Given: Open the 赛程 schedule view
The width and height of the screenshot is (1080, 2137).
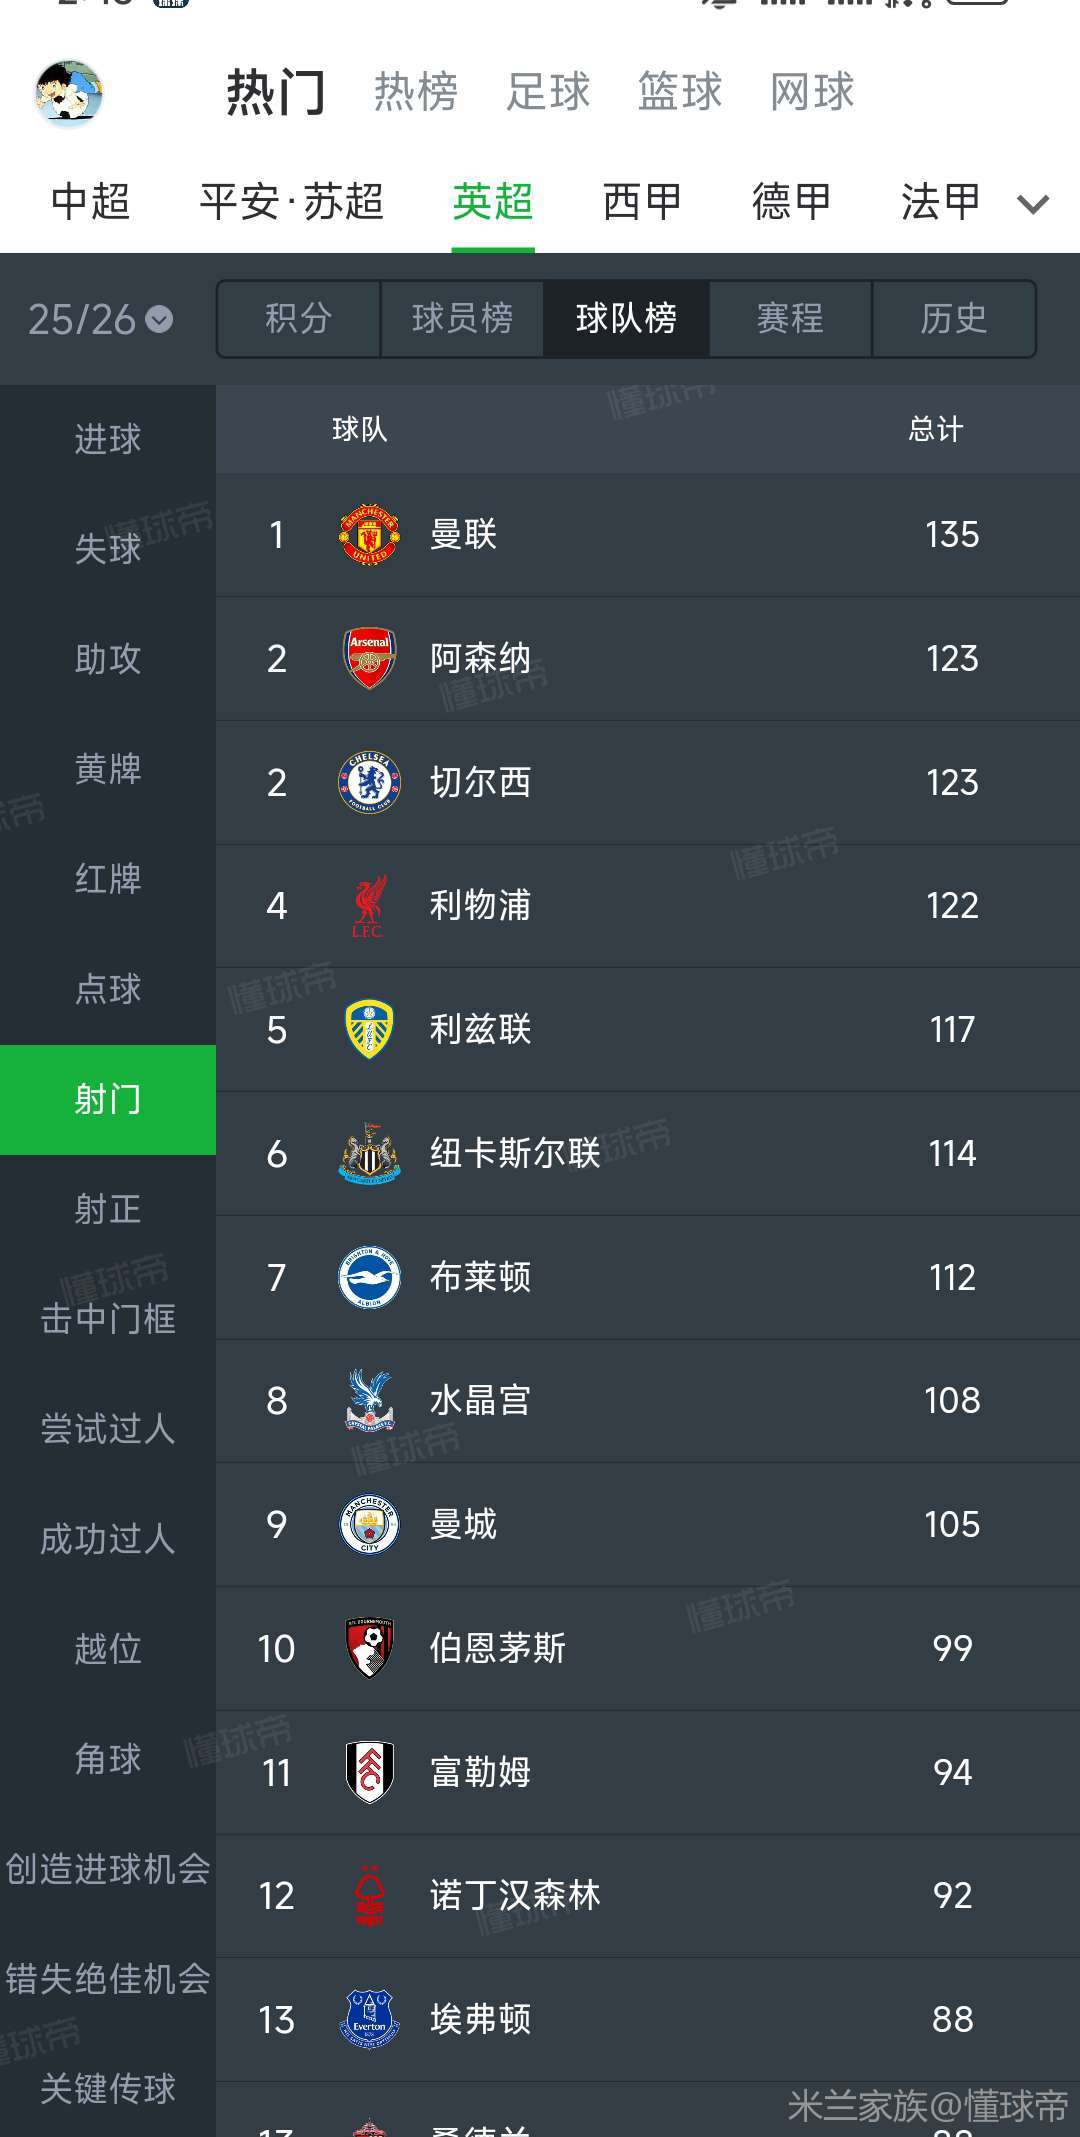Looking at the screenshot, I should pyautogui.click(x=790, y=319).
